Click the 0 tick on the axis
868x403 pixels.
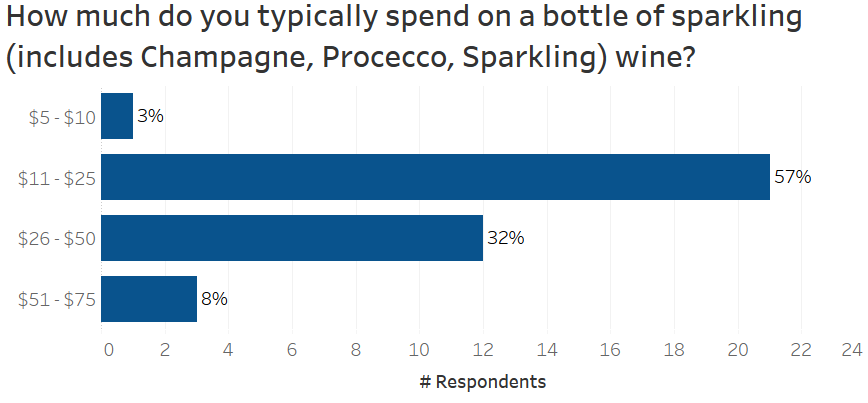coord(108,349)
